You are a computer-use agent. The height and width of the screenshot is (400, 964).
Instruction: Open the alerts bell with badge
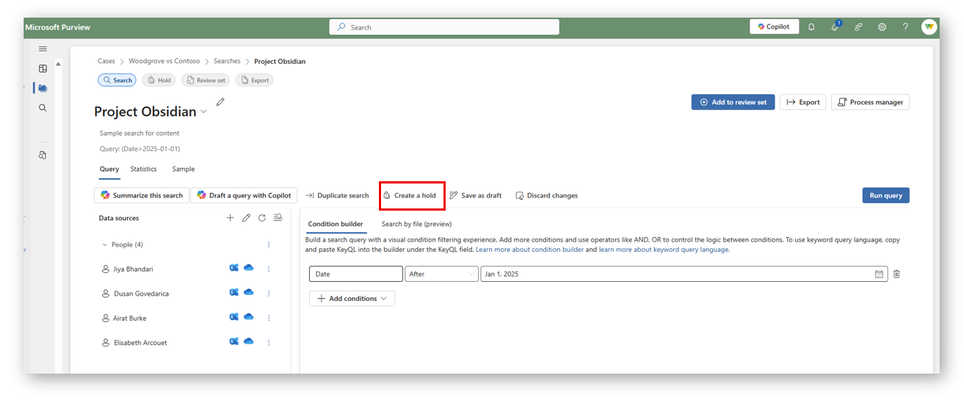pyautogui.click(x=835, y=26)
